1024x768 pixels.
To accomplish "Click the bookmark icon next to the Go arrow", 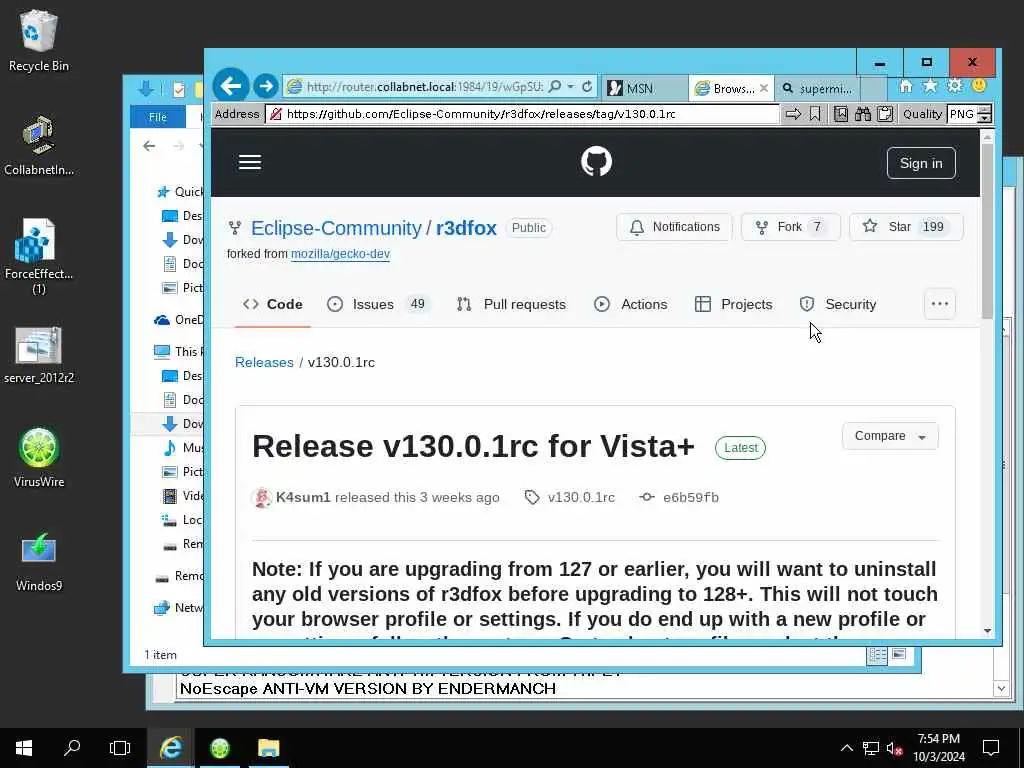I will coord(815,114).
